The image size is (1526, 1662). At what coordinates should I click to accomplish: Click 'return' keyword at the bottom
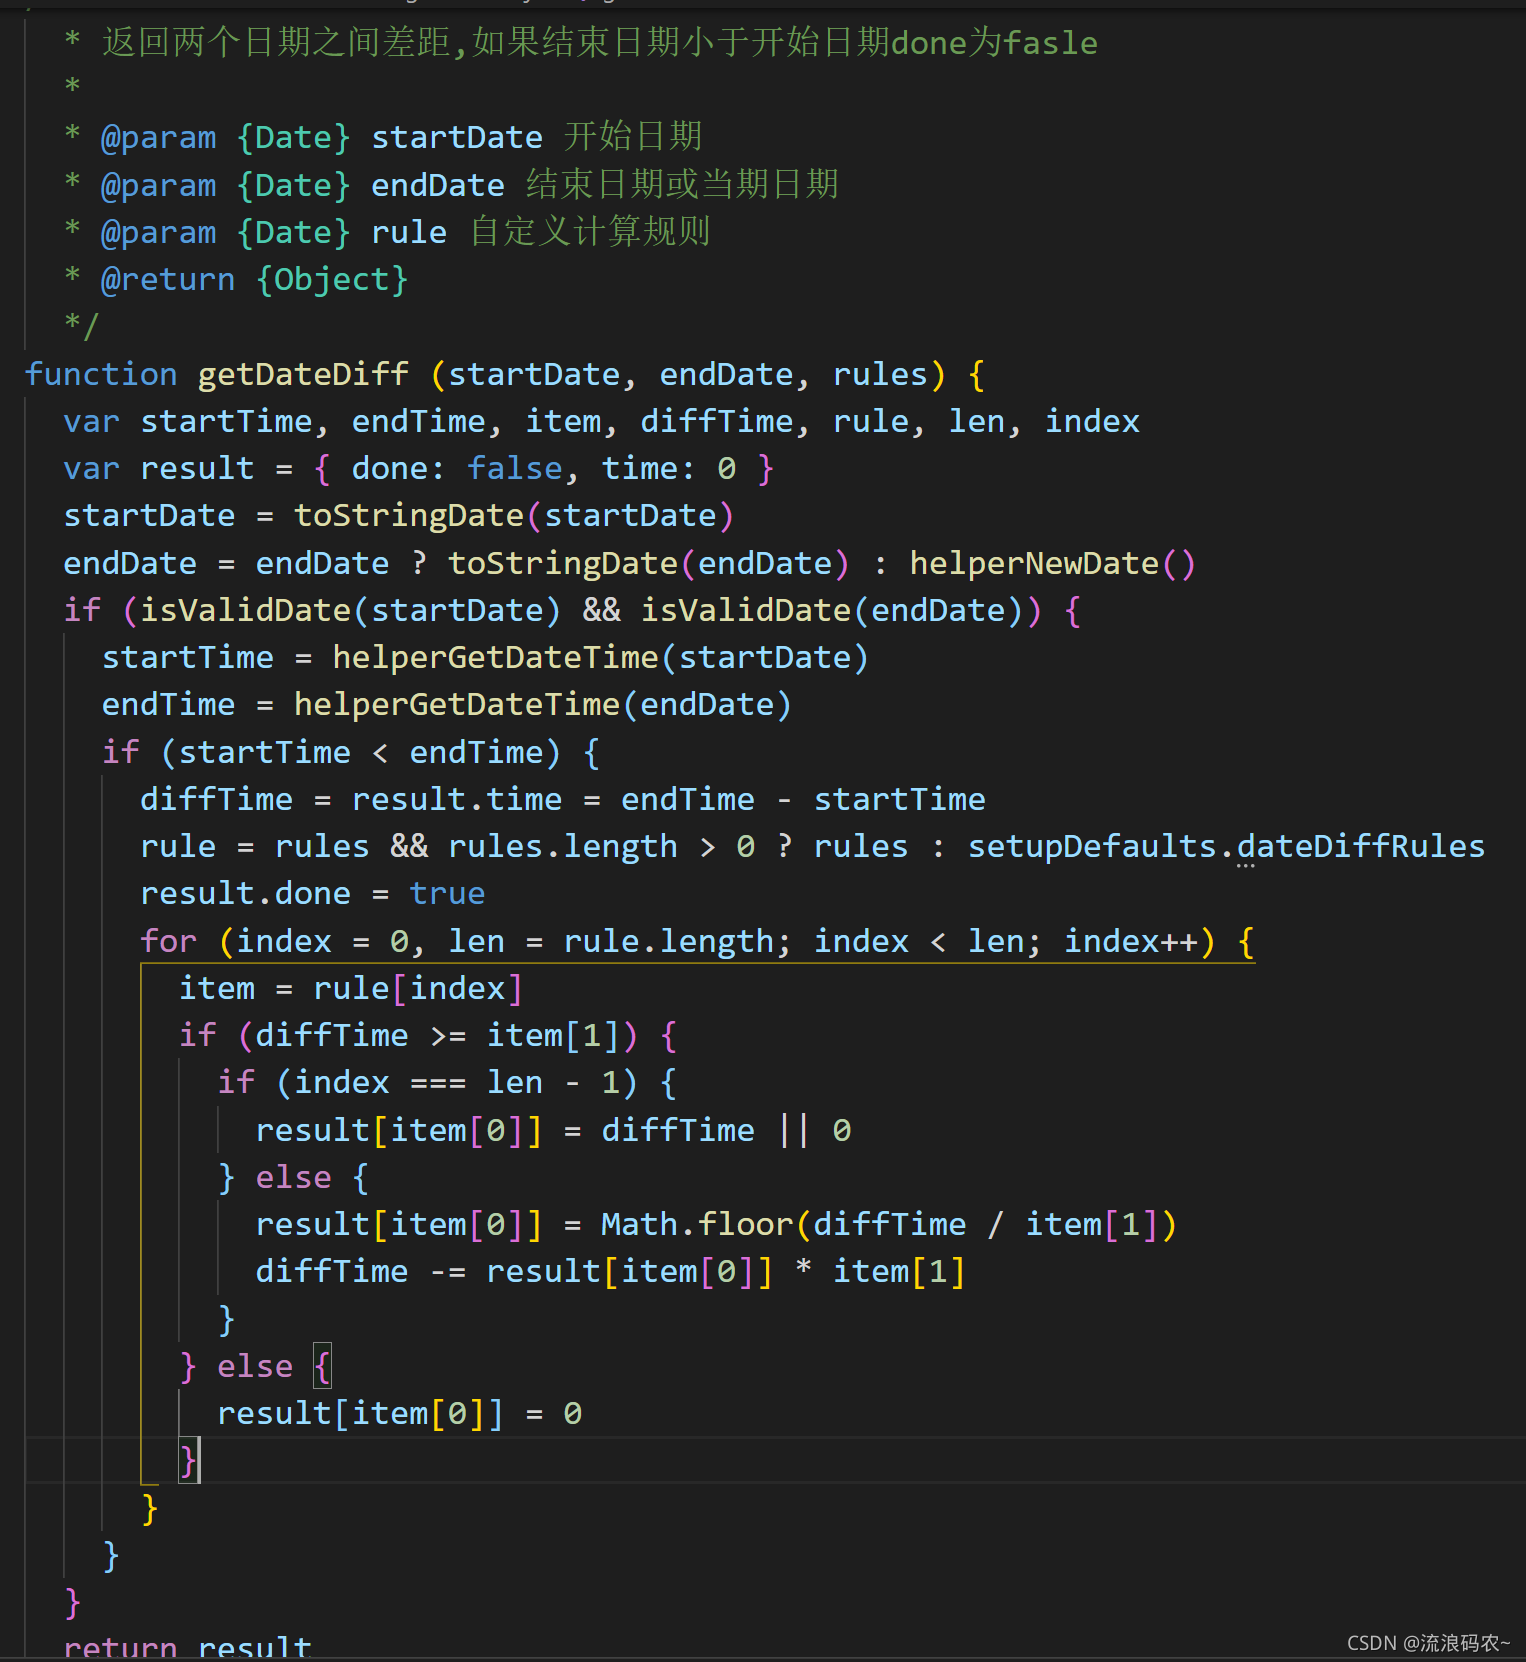tap(120, 1646)
